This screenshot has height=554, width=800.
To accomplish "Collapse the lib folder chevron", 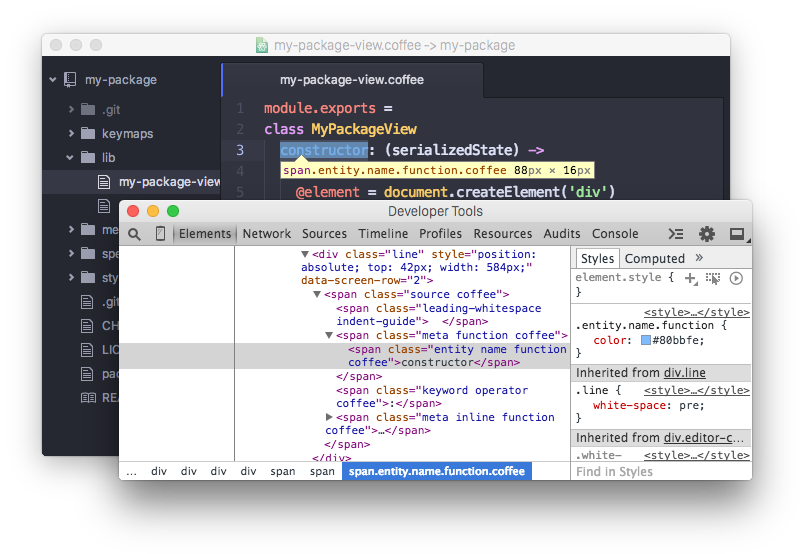I will pyautogui.click(x=70, y=158).
